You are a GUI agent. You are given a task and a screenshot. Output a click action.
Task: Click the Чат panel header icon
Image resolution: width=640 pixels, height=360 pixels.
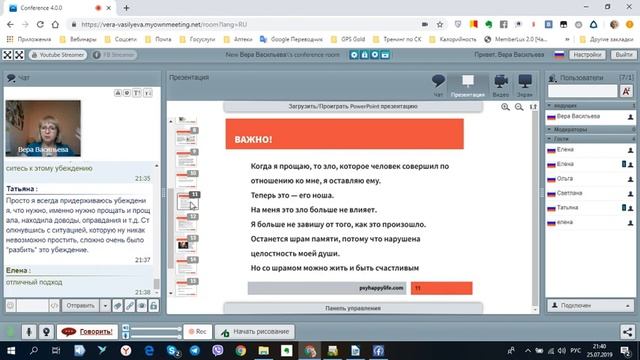click(11, 78)
